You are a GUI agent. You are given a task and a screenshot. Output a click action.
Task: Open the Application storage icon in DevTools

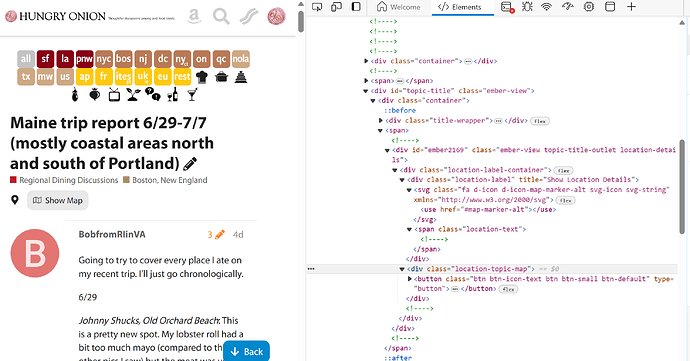point(610,7)
